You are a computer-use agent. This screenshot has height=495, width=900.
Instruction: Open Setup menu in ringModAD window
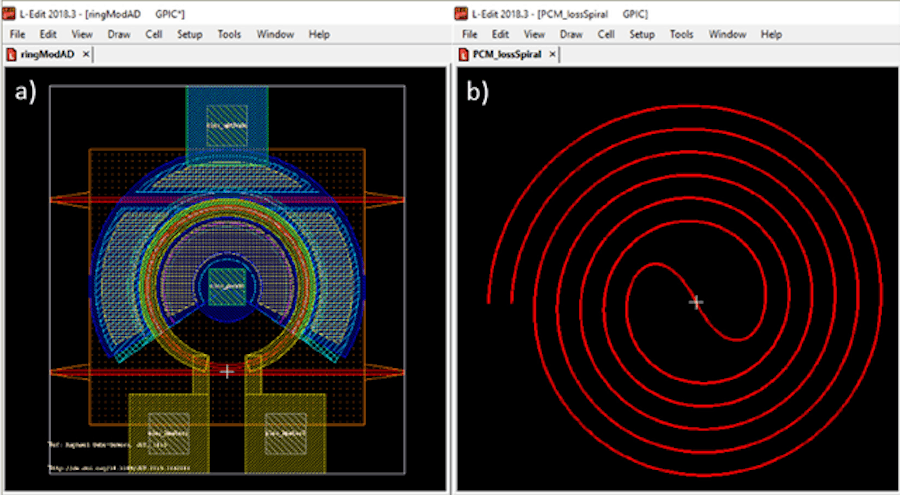pyautogui.click(x=189, y=34)
